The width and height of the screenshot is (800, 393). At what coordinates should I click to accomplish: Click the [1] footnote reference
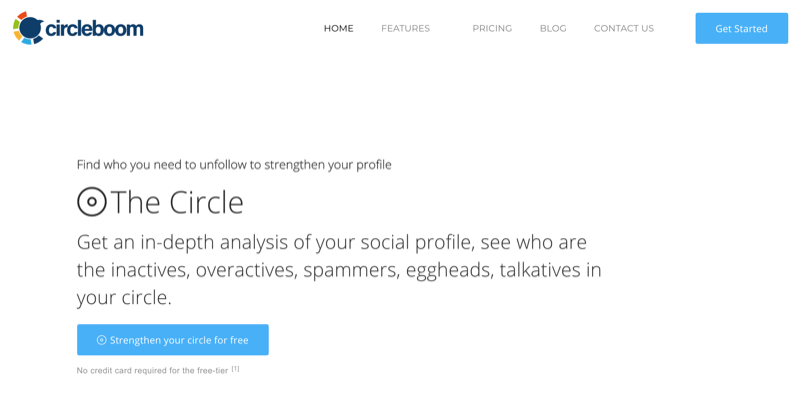pos(235,369)
